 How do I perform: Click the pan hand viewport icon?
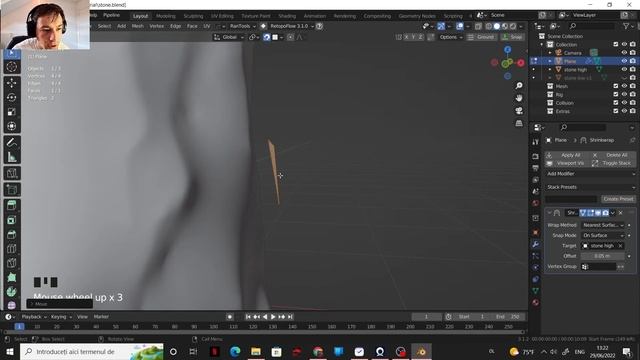[x=519, y=98]
